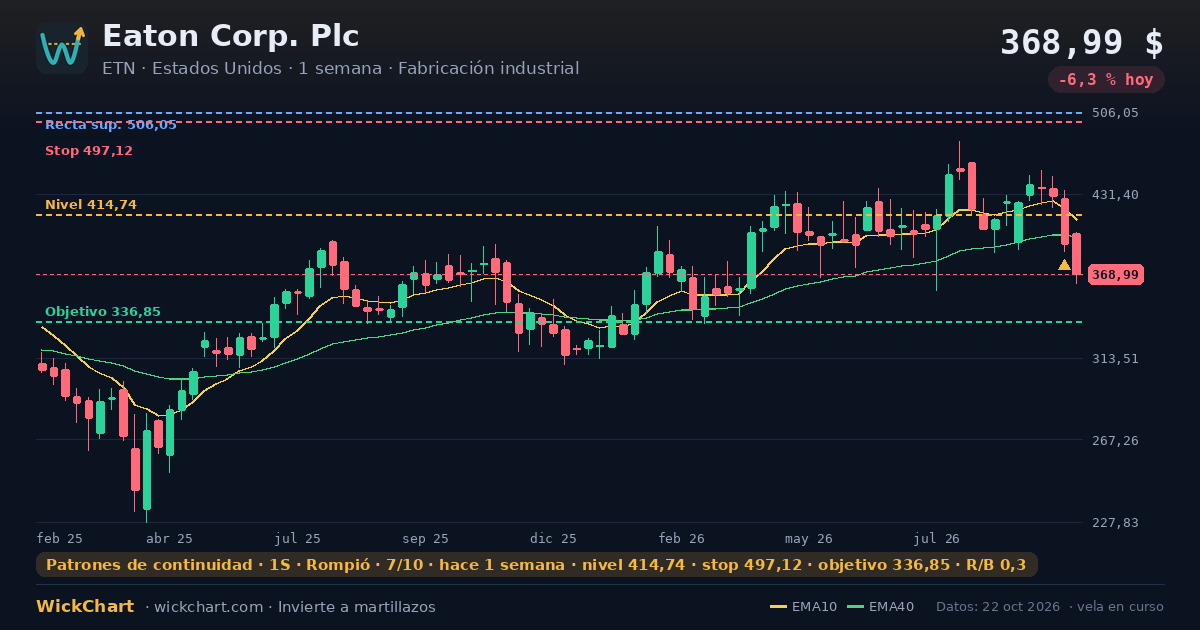The width and height of the screenshot is (1200, 630).
Task: Click the Objetivo 336,85 label
Action: point(103,312)
